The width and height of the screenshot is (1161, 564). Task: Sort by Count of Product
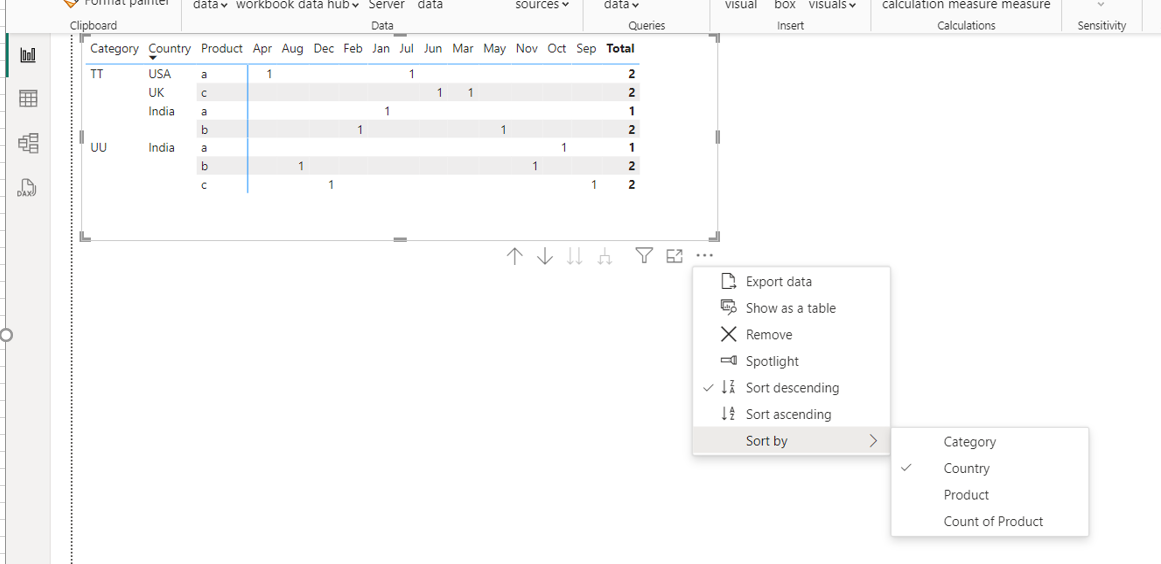pyautogui.click(x=990, y=522)
